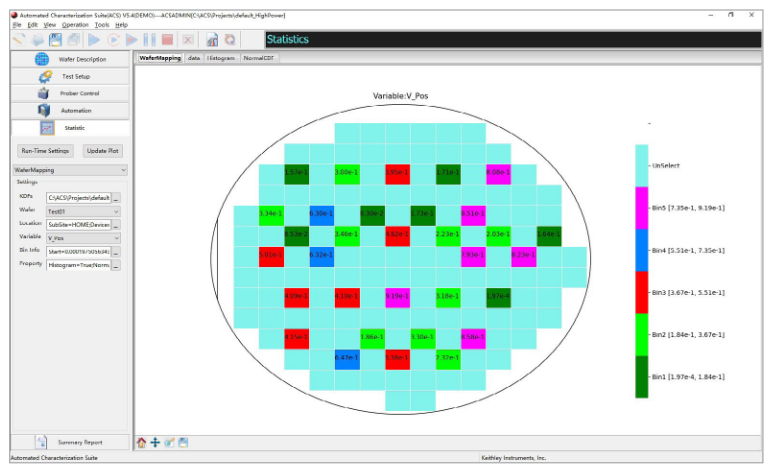Image resolution: width=772 pixels, height=471 pixels.
Task: Click the KDFs file path field
Action: (x=78, y=197)
